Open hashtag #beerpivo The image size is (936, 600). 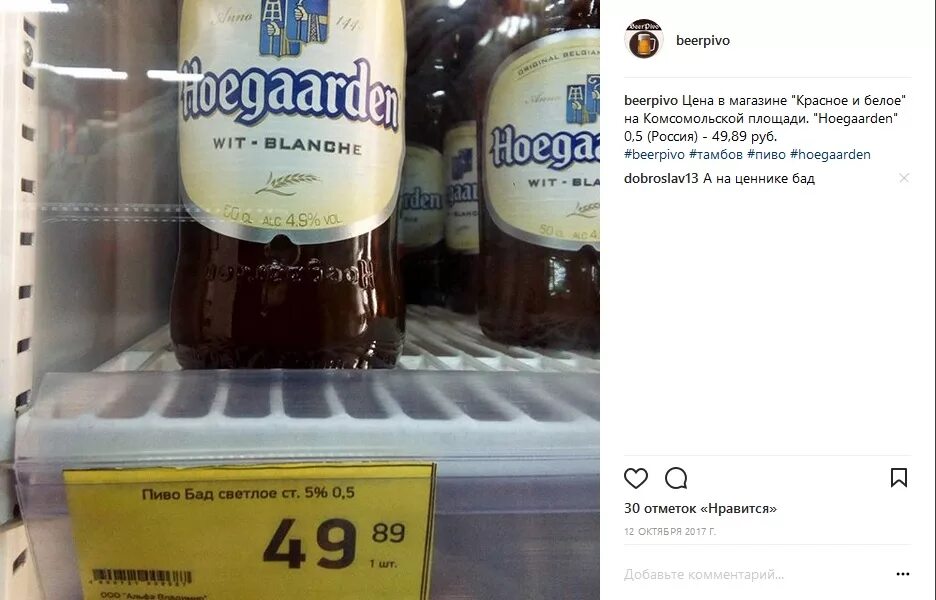654,154
